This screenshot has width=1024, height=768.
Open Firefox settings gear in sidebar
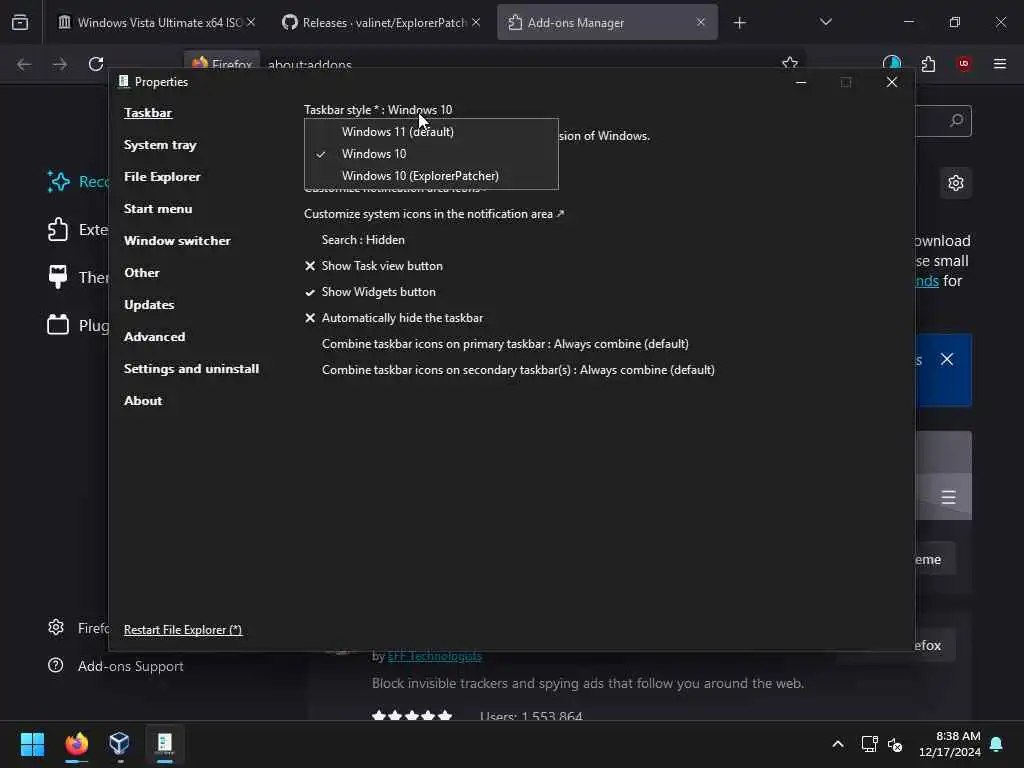pos(56,628)
